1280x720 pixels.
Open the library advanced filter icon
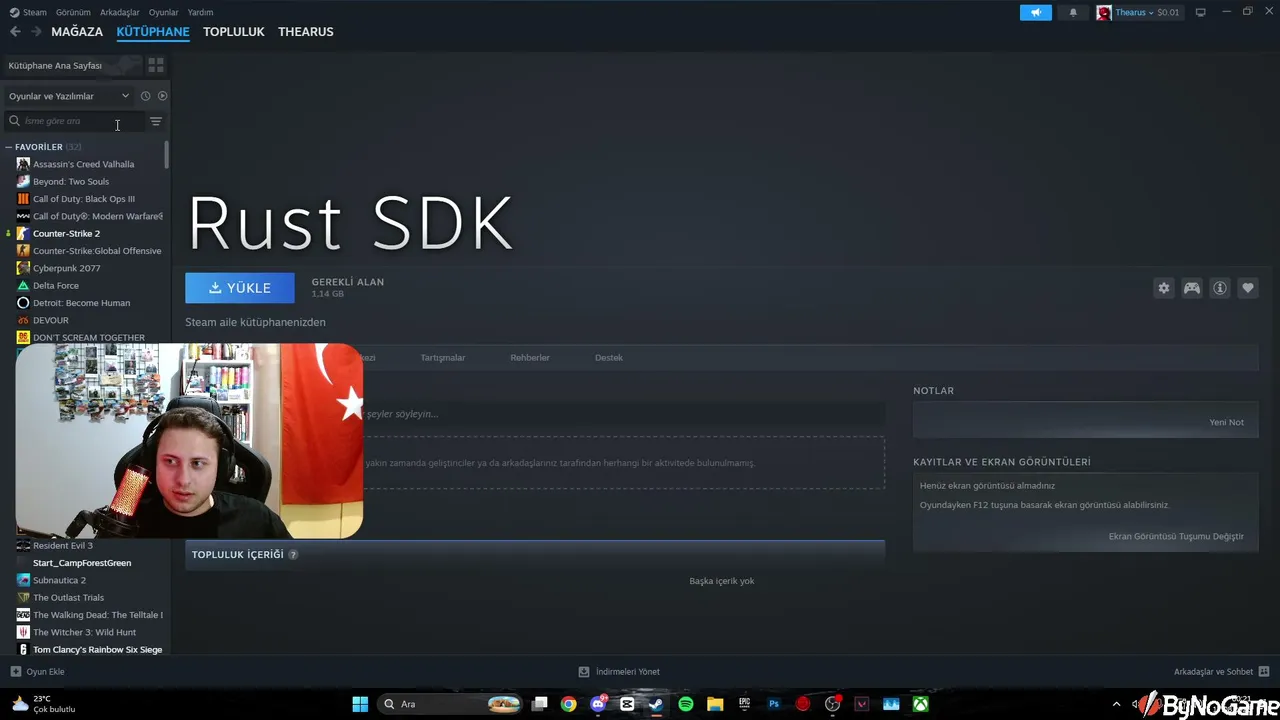click(x=156, y=121)
